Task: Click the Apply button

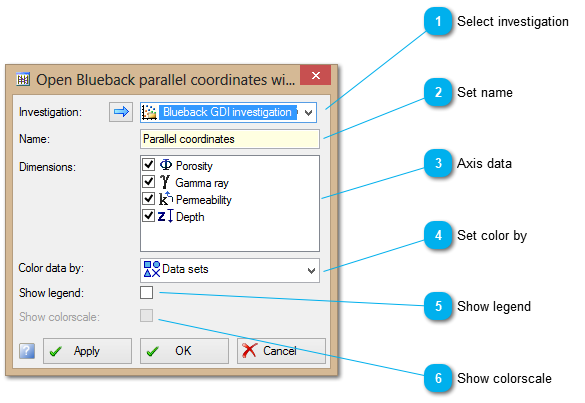Action: (87, 351)
